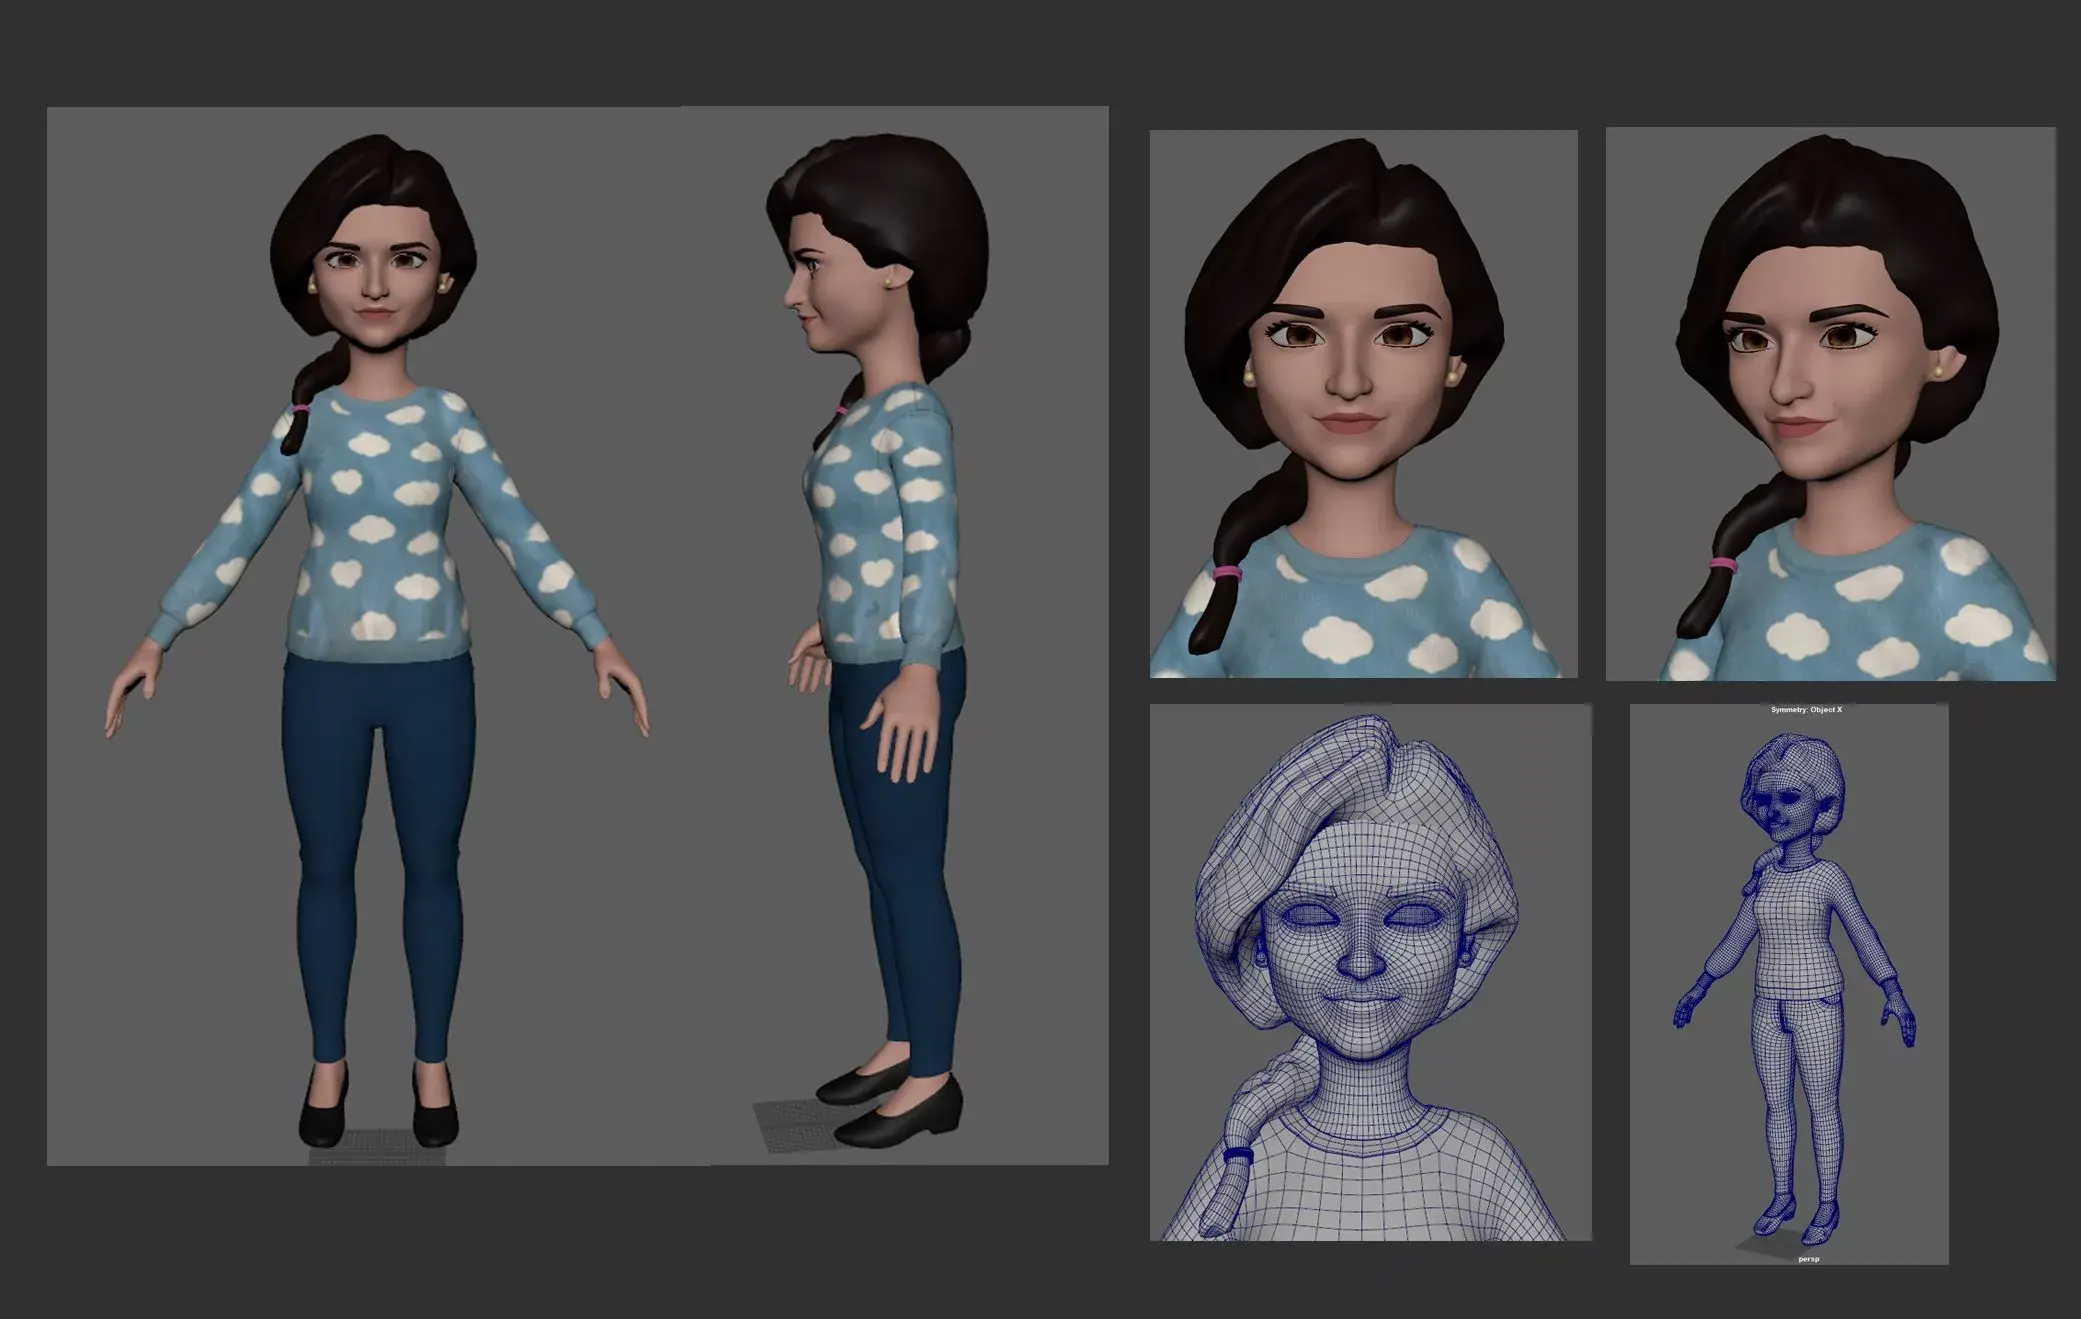Click the ground grid under side-view shoes
The height and width of the screenshot is (1319, 2081).
pos(785,1125)
